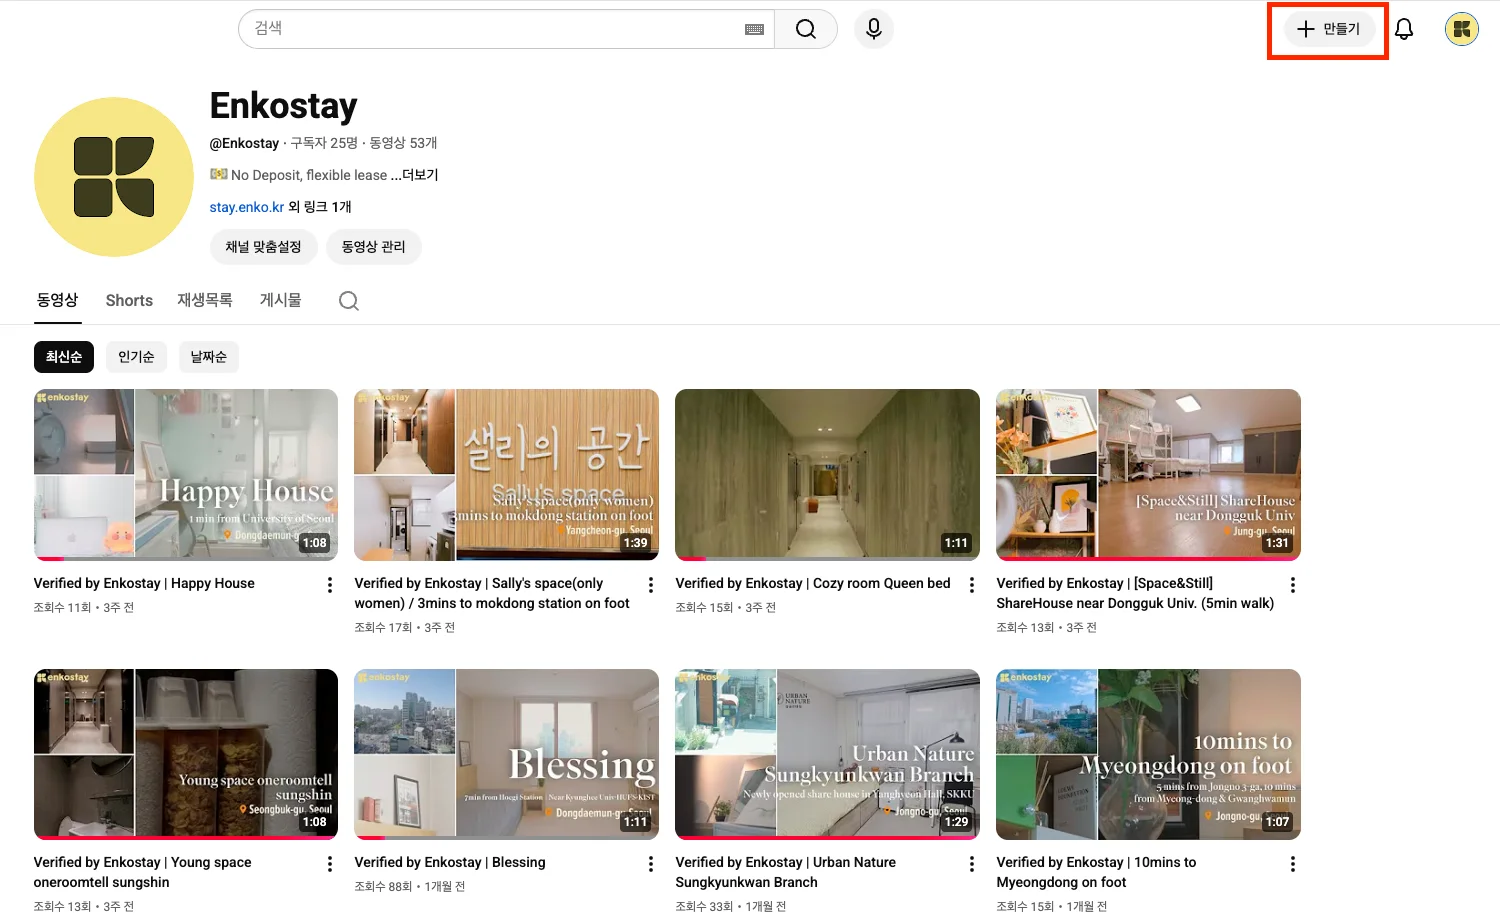The width and height of the screenshot is (1500, 921).
Task: Open the stay.enko.kr link
Action: 246,207
